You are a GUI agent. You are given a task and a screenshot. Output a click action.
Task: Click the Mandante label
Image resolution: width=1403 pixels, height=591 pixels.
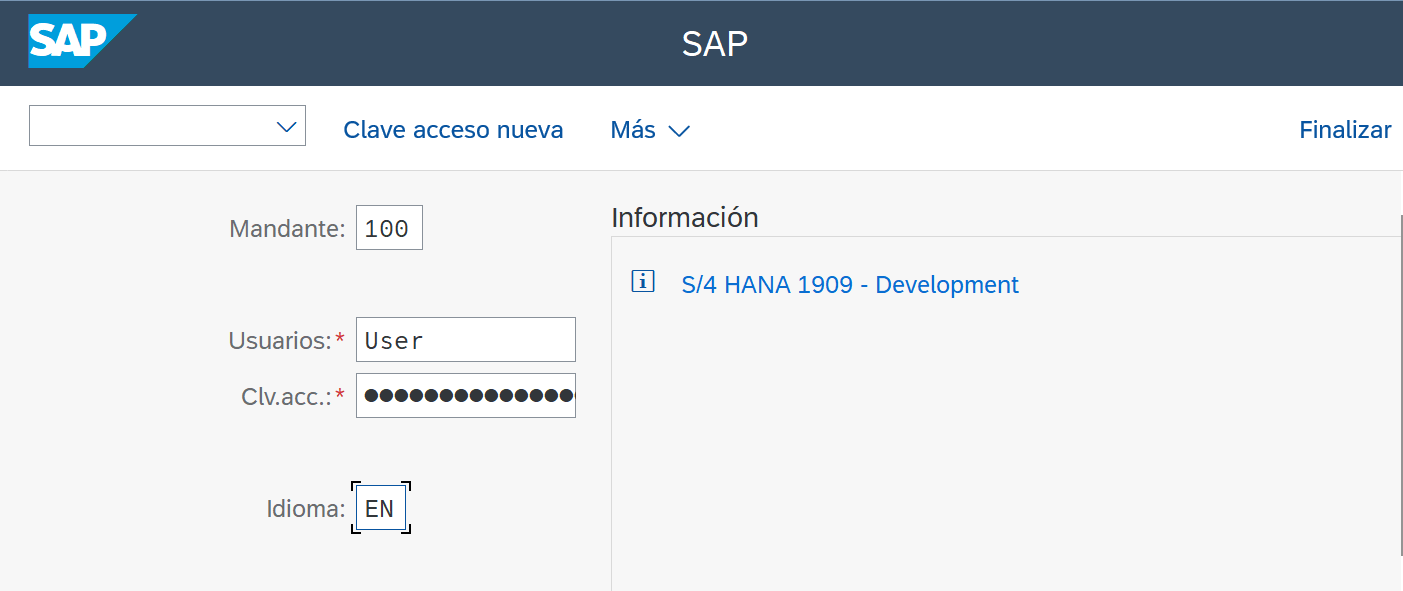[x=287, y=229]
